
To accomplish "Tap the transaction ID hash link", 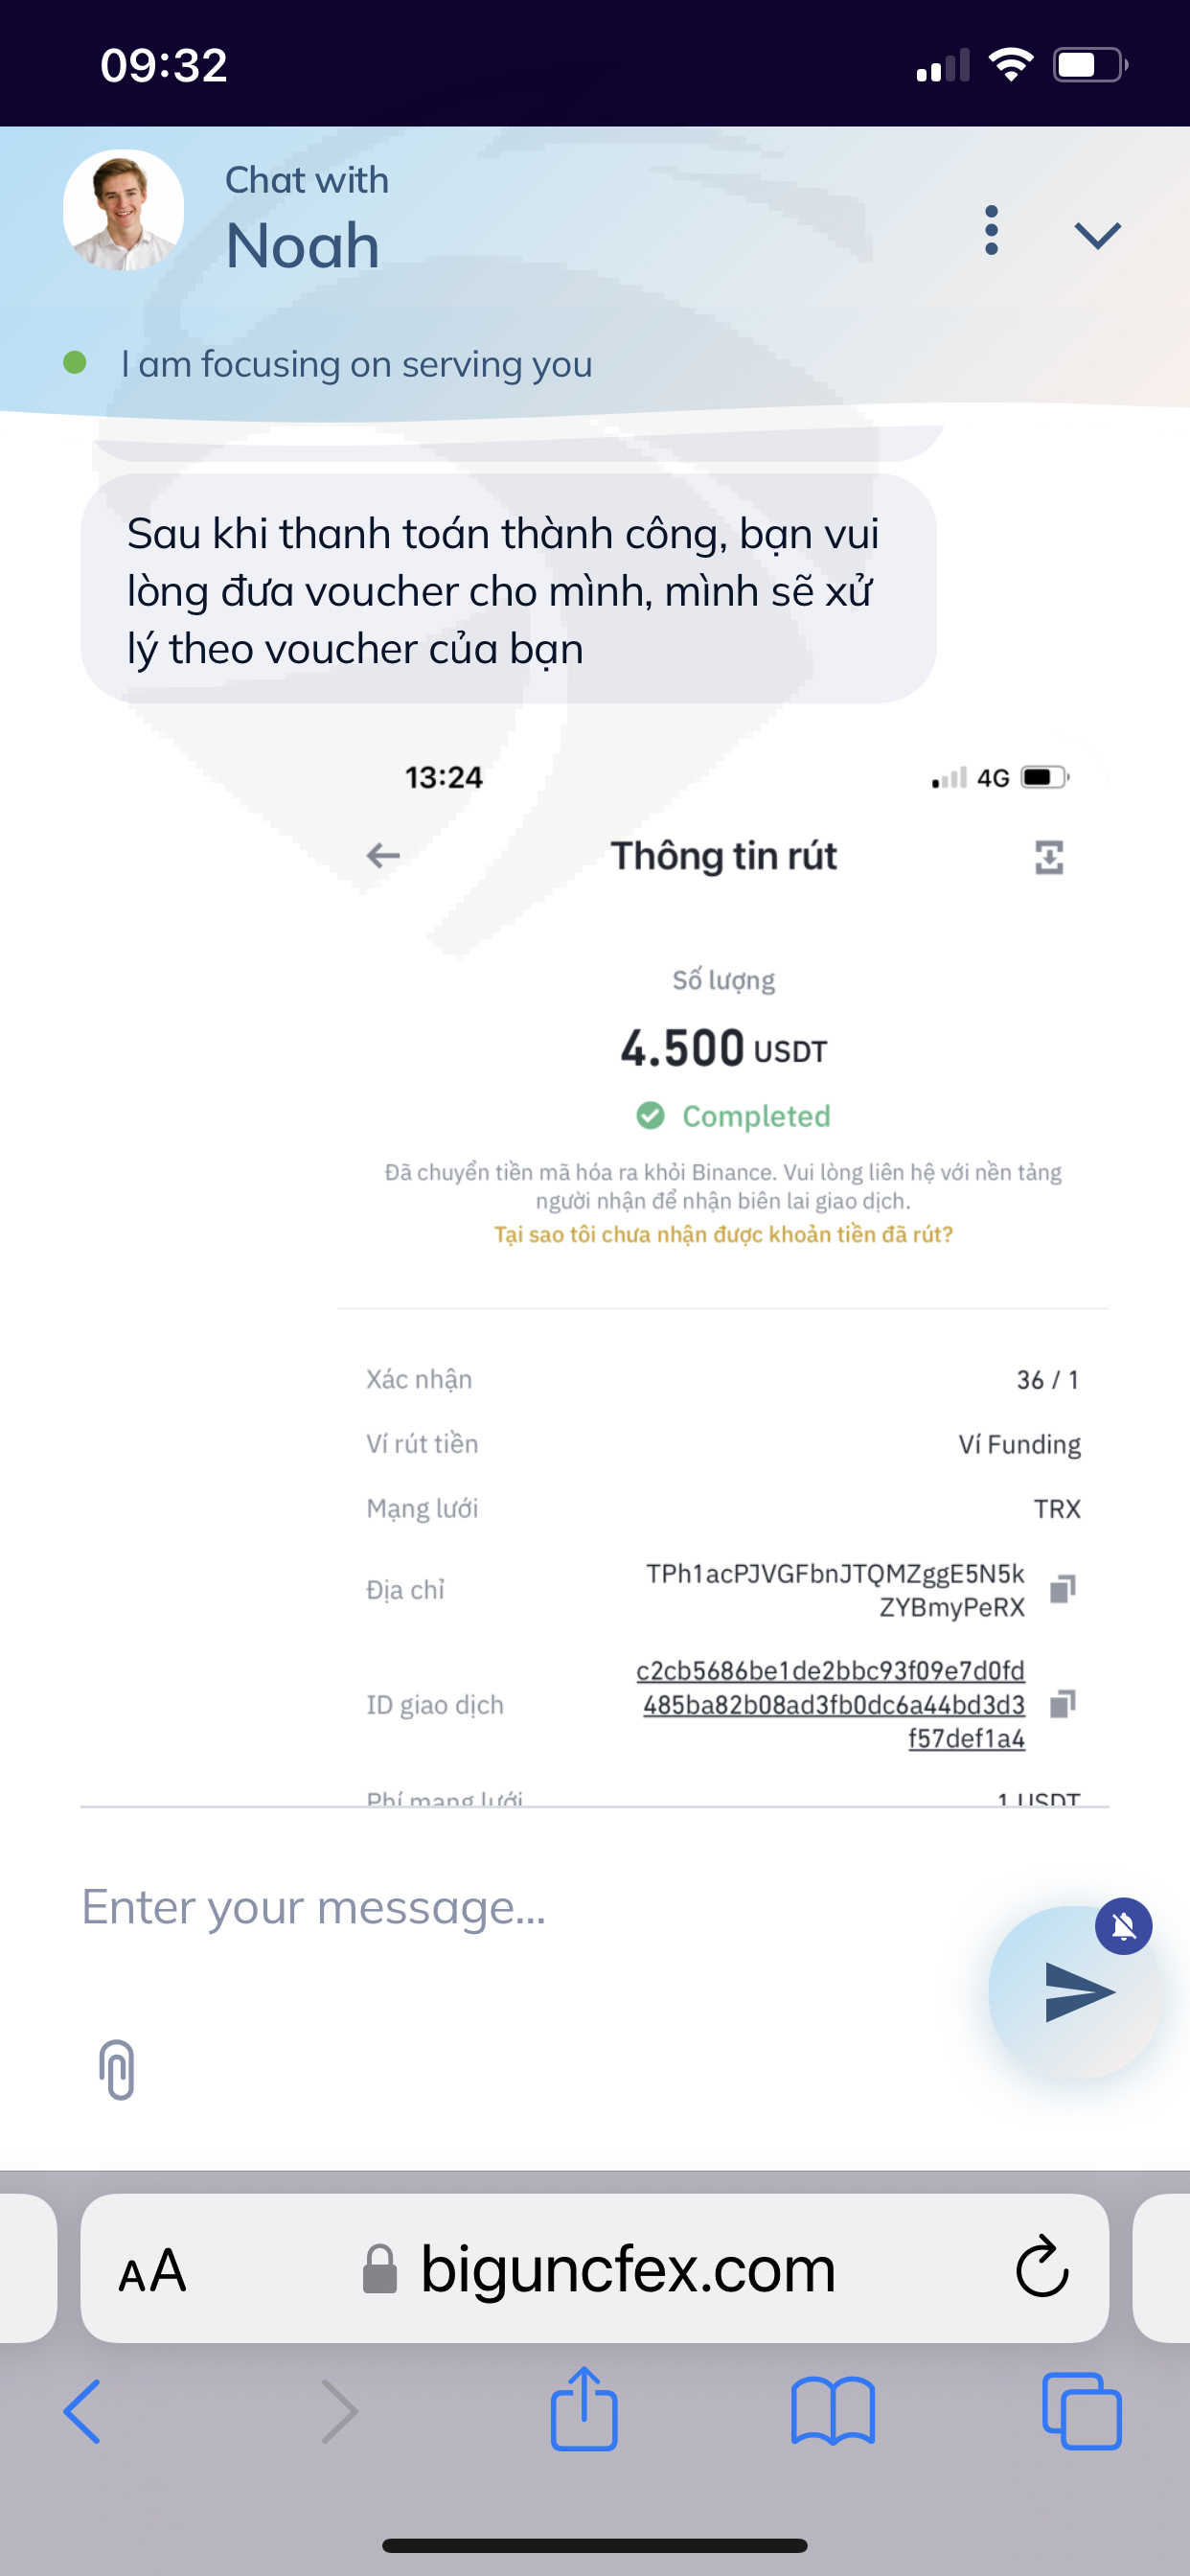I will tap(832, 1704).
